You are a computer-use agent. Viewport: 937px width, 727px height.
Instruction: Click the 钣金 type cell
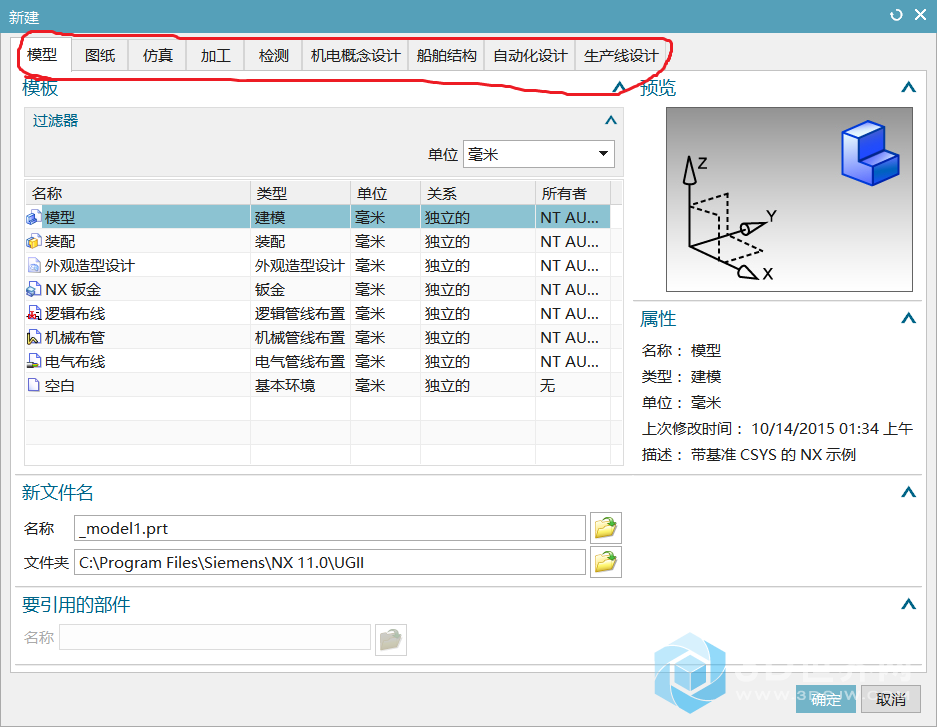click(300, 289)
